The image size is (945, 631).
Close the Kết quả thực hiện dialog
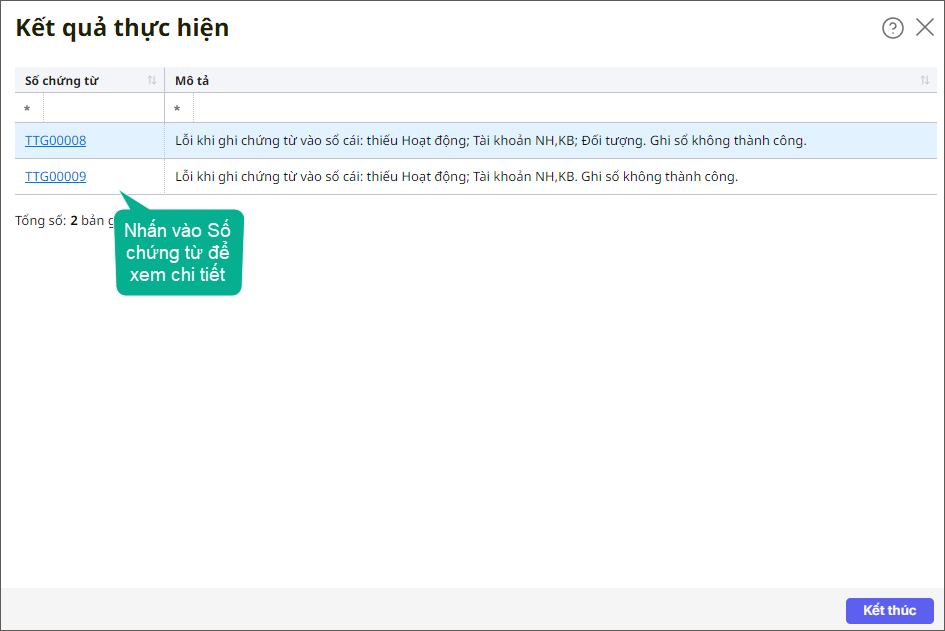[925, 28]
